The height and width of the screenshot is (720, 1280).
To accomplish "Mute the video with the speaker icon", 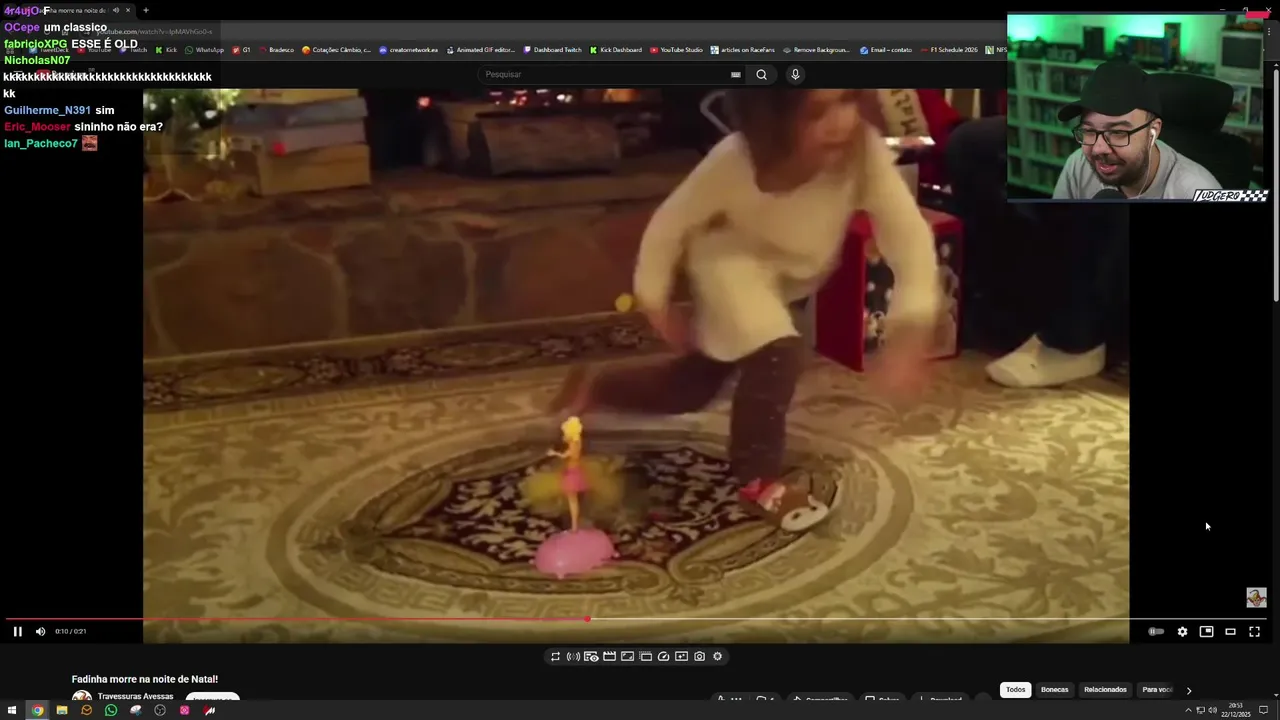I will [x=40, y=631].
